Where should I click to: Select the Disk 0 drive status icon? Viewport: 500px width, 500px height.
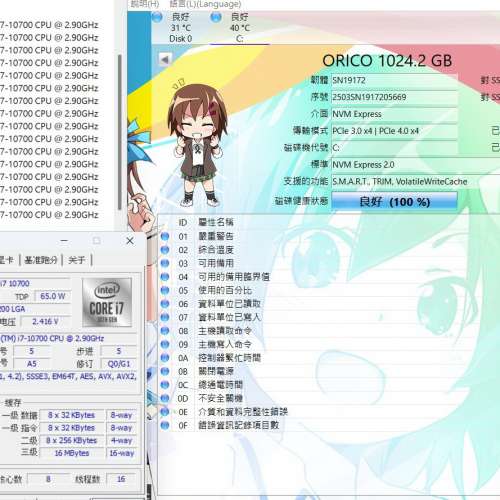click(x=157, y=17)
